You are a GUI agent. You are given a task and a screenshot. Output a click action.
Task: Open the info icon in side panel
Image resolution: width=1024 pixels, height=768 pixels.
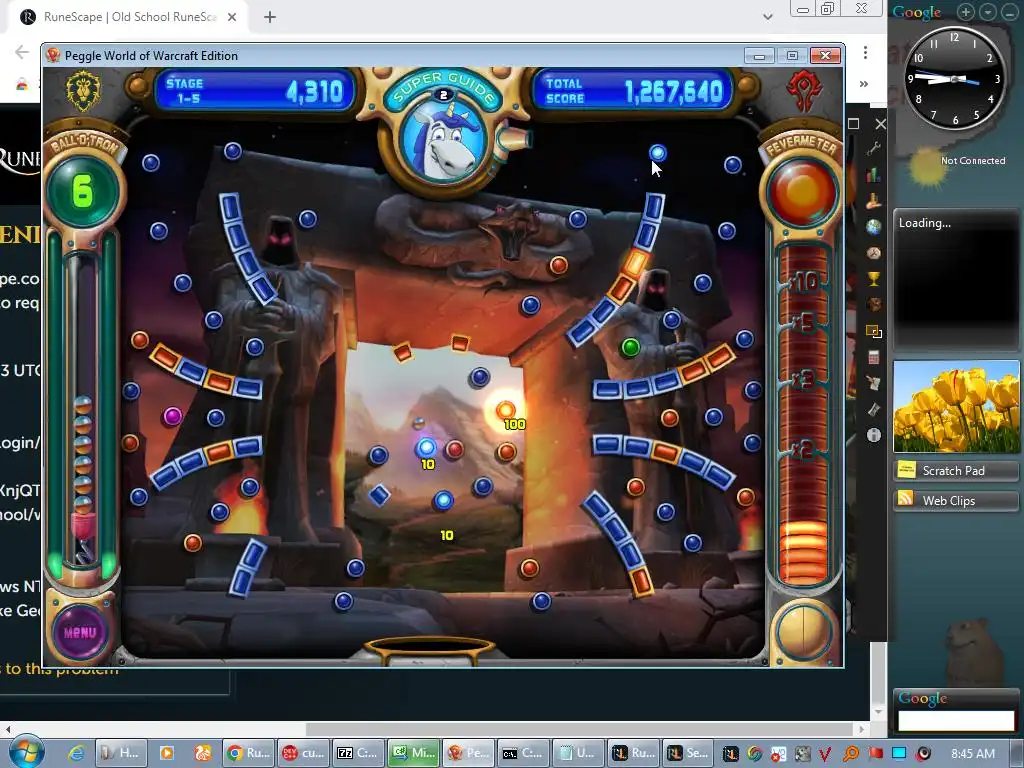(x=874, y=435)
